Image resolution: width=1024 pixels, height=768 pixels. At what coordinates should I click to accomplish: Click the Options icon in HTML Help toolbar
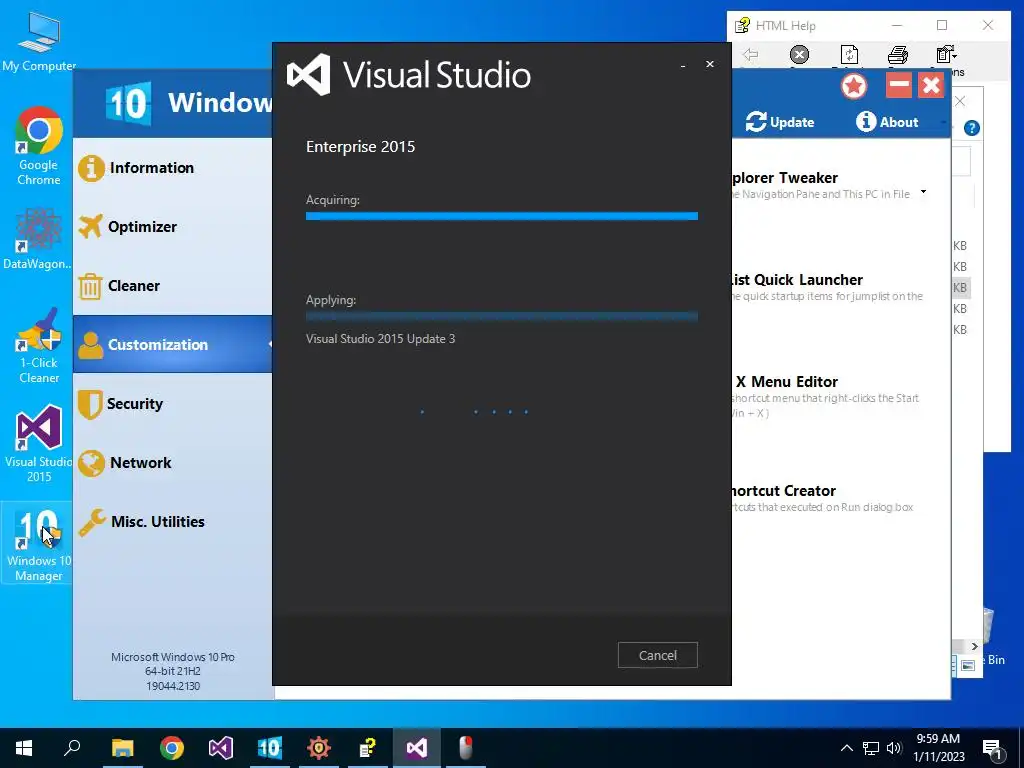click(946, 55)
